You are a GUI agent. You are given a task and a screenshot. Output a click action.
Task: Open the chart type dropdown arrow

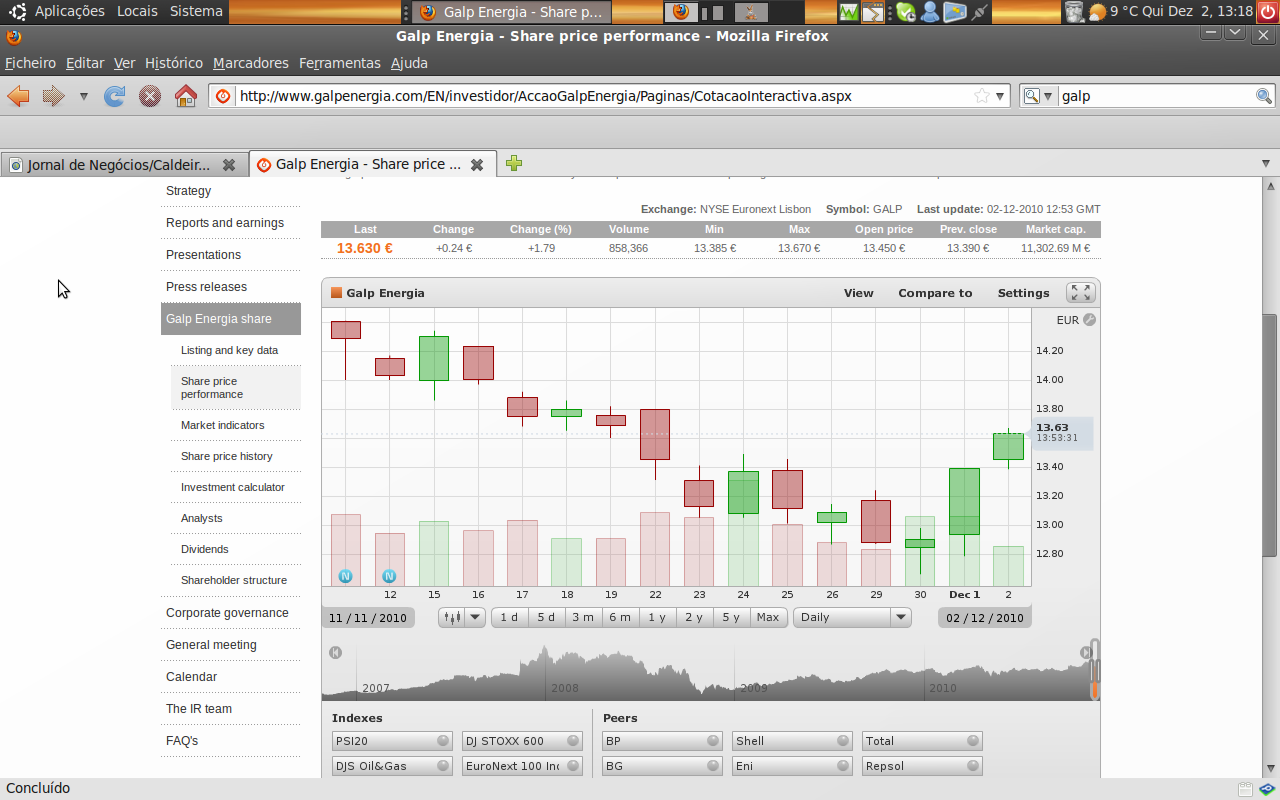coord(475,617)
